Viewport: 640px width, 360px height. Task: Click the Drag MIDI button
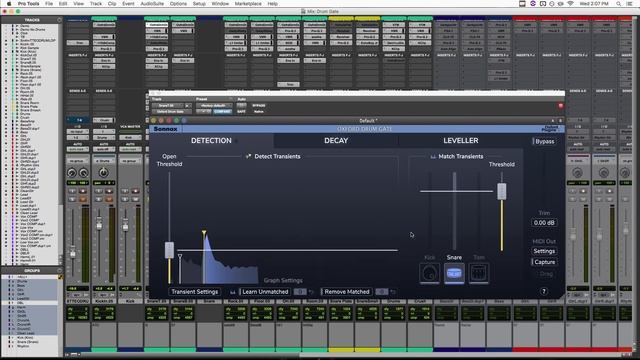(x=546, y=274)
